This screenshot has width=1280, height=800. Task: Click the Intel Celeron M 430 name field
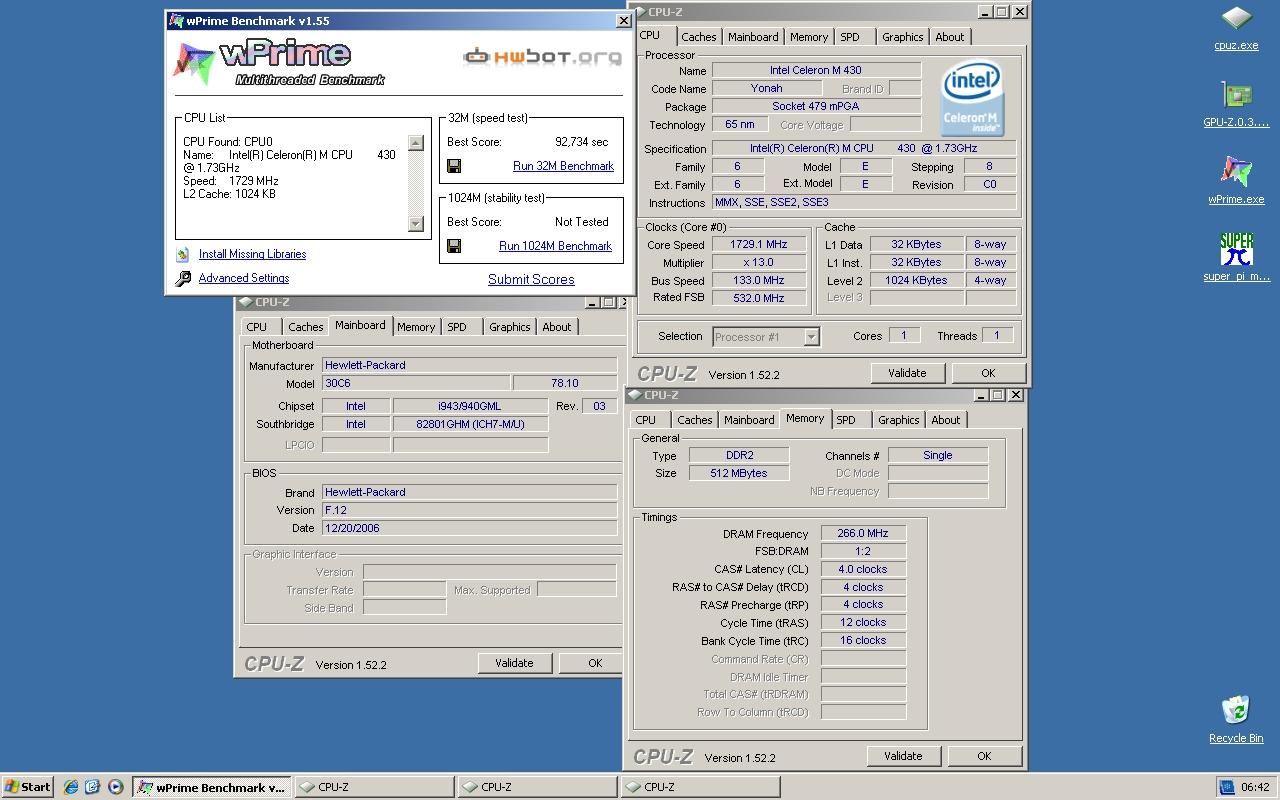click(816, 70)
